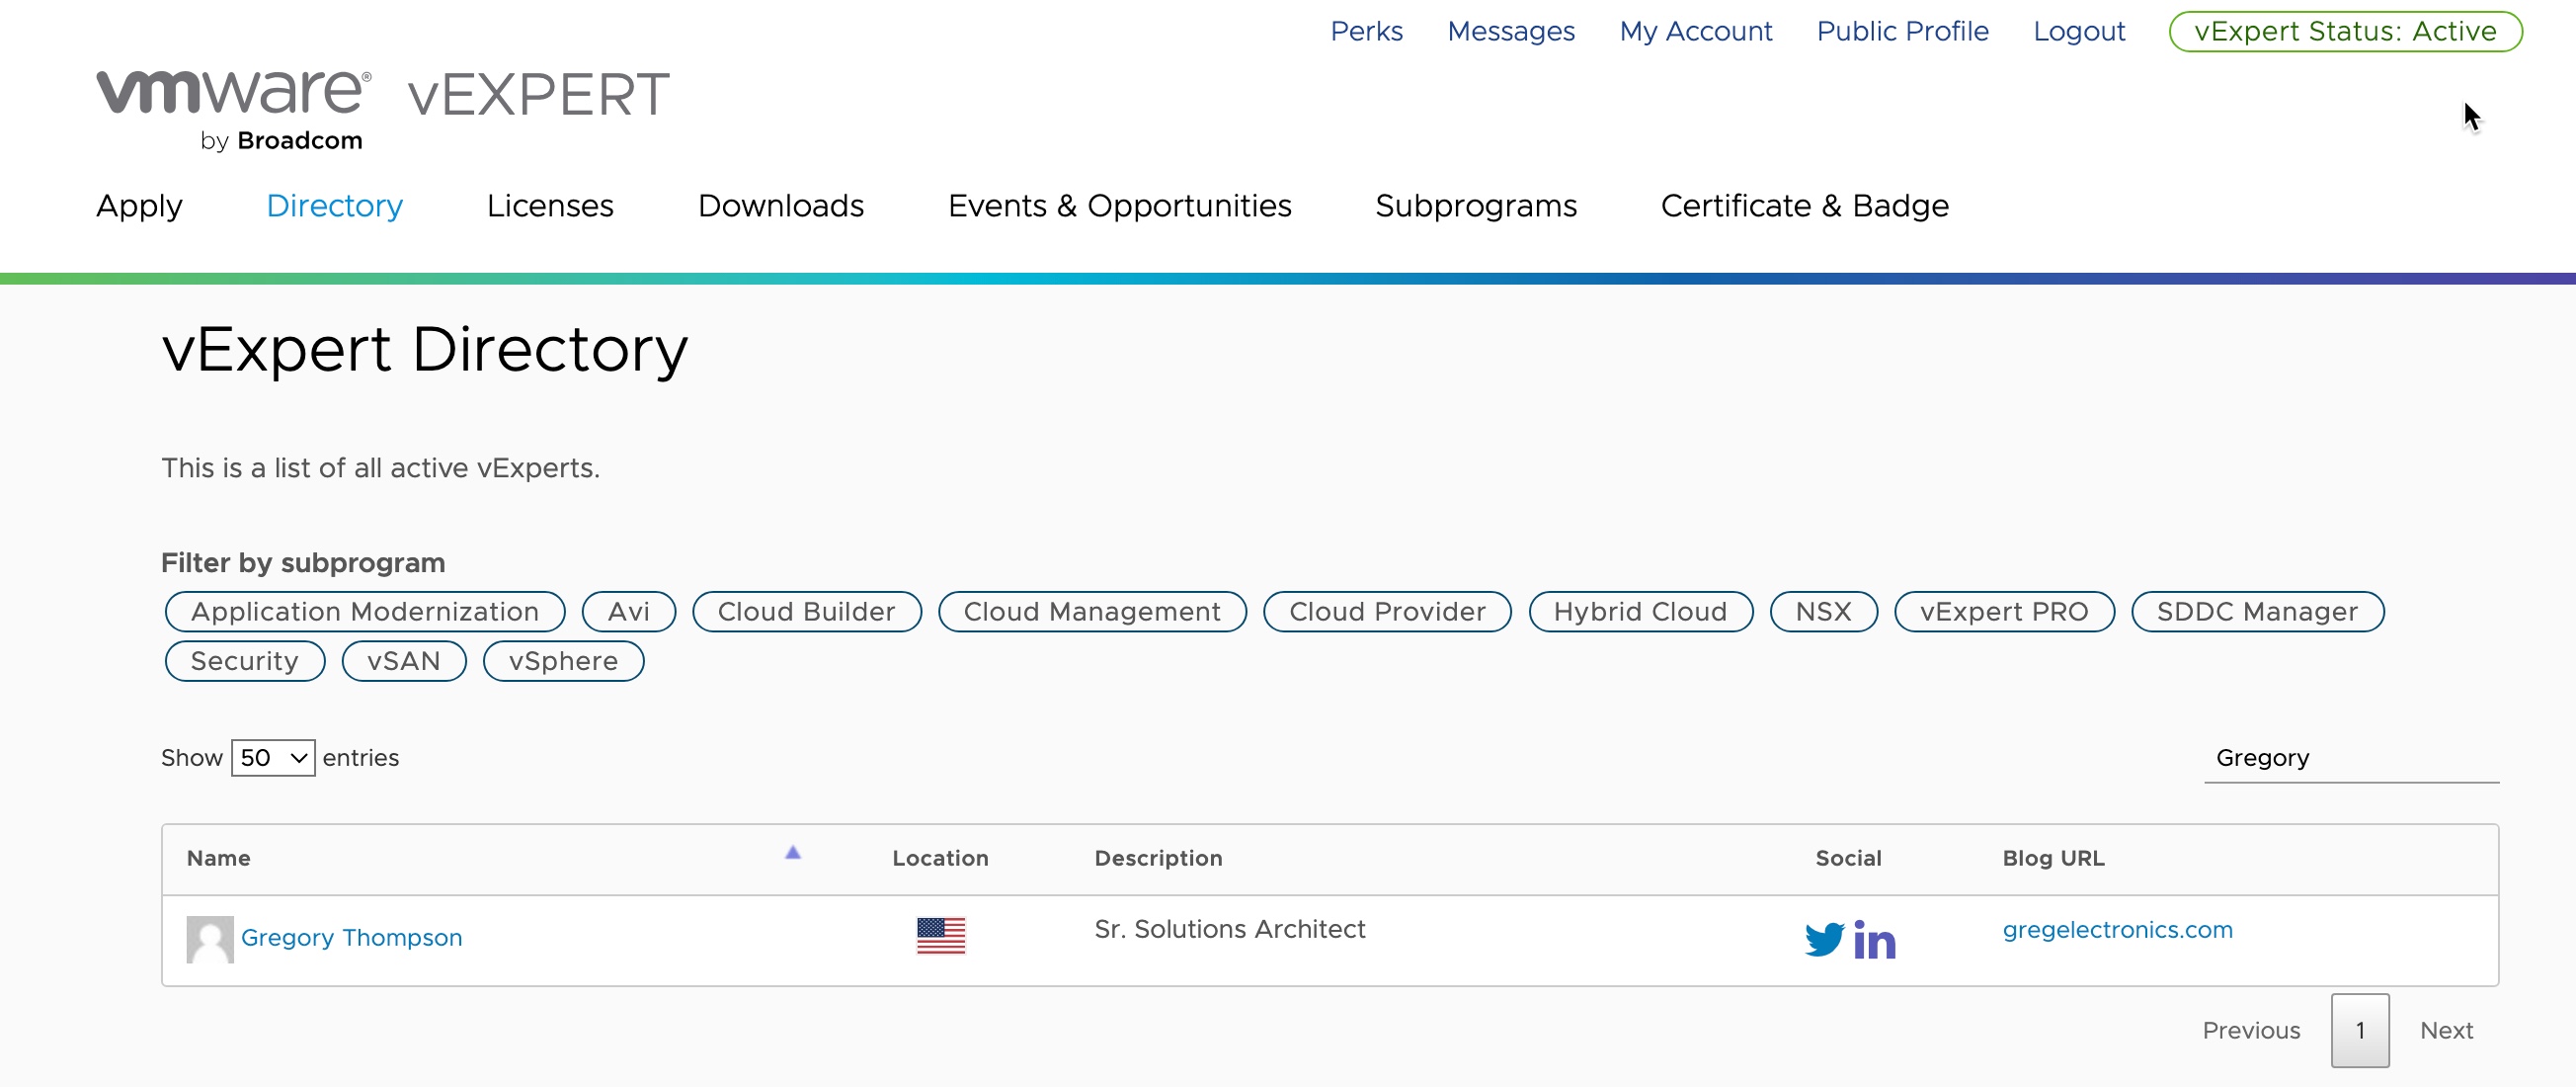Click the Previous pagination button
Screen dimensions: 2576x1087
click(x=2251, y=1031)
